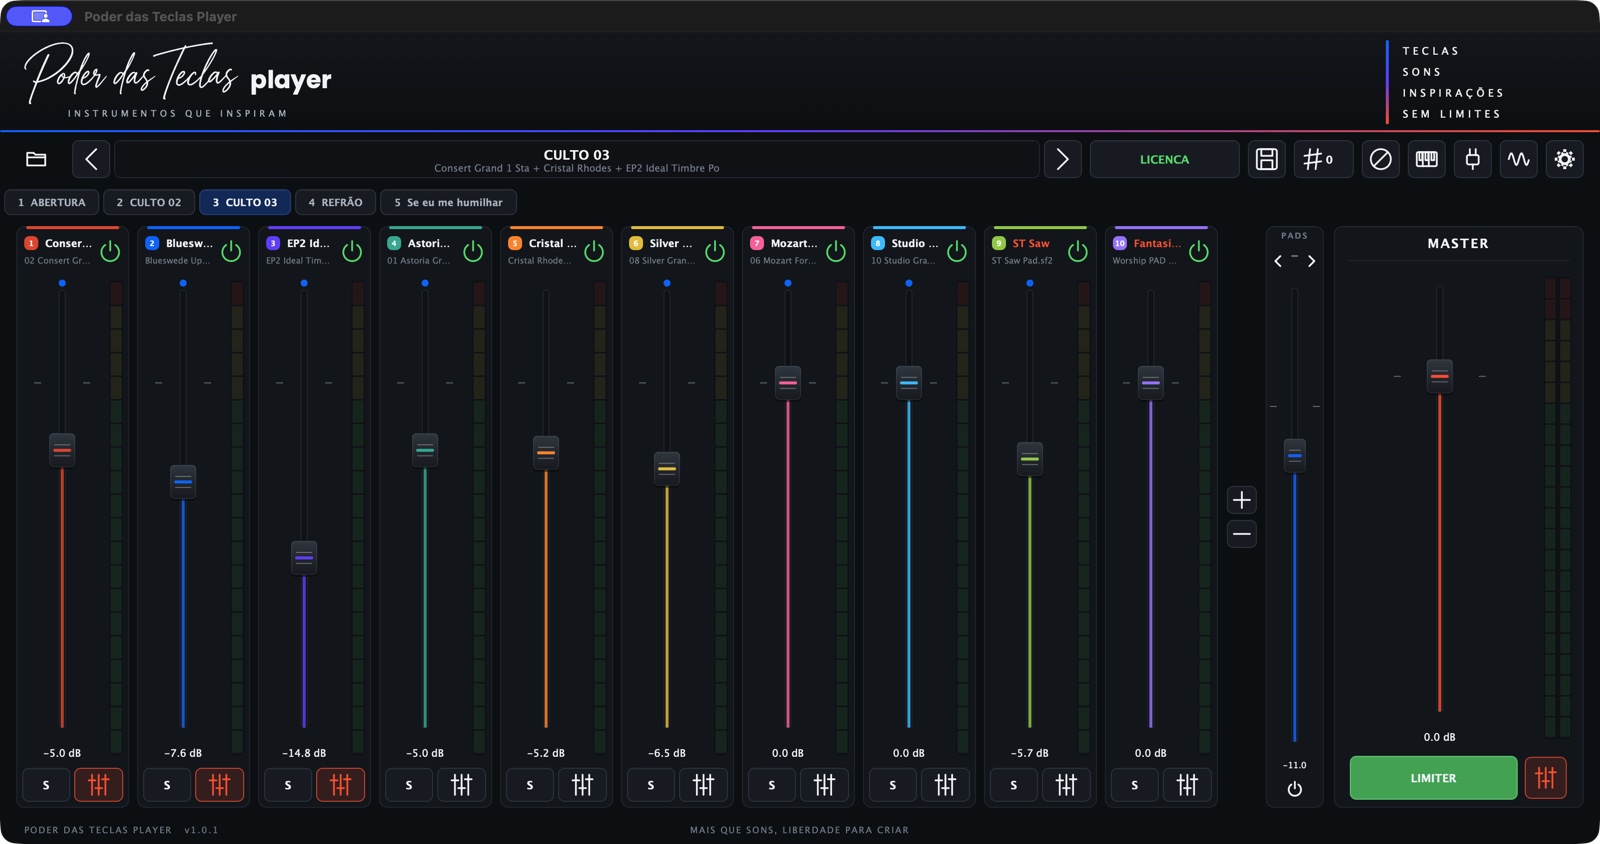Save the current preset with the disk icon
The image size is (1600, 844).
click(x=1266, y=159)
